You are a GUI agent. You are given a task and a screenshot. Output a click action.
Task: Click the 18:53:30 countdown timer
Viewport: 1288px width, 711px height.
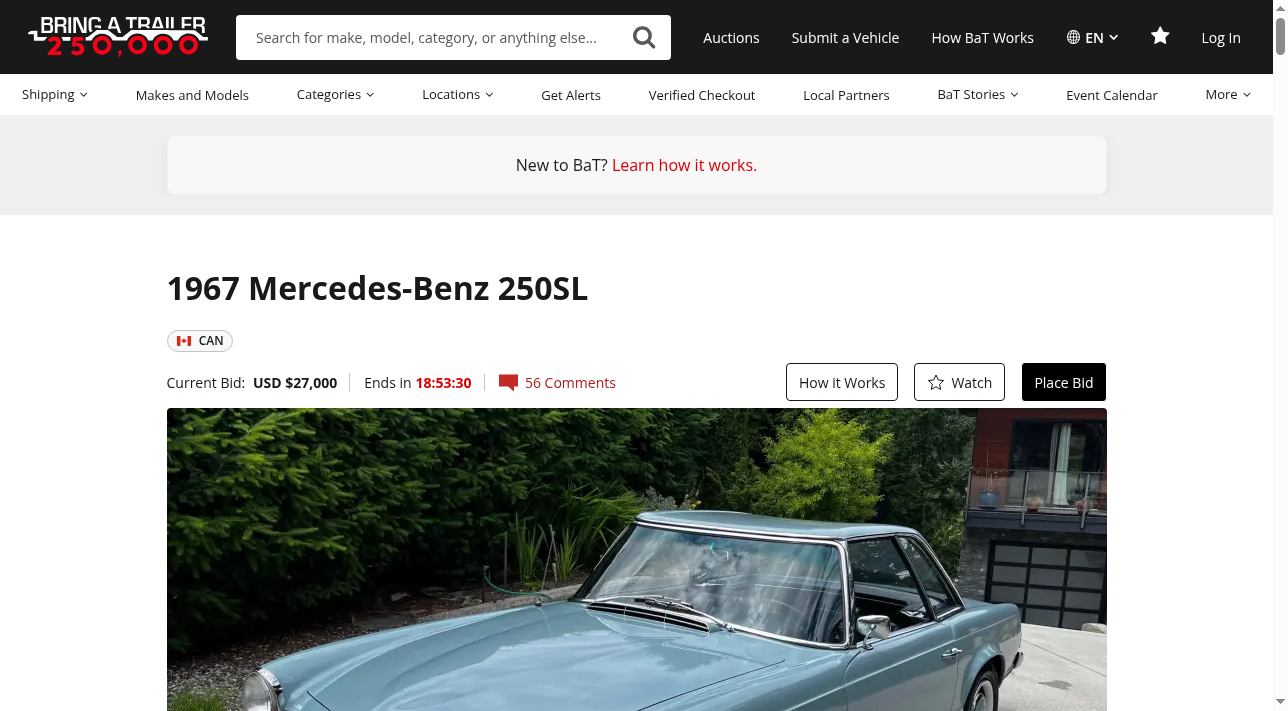(443, 383)
